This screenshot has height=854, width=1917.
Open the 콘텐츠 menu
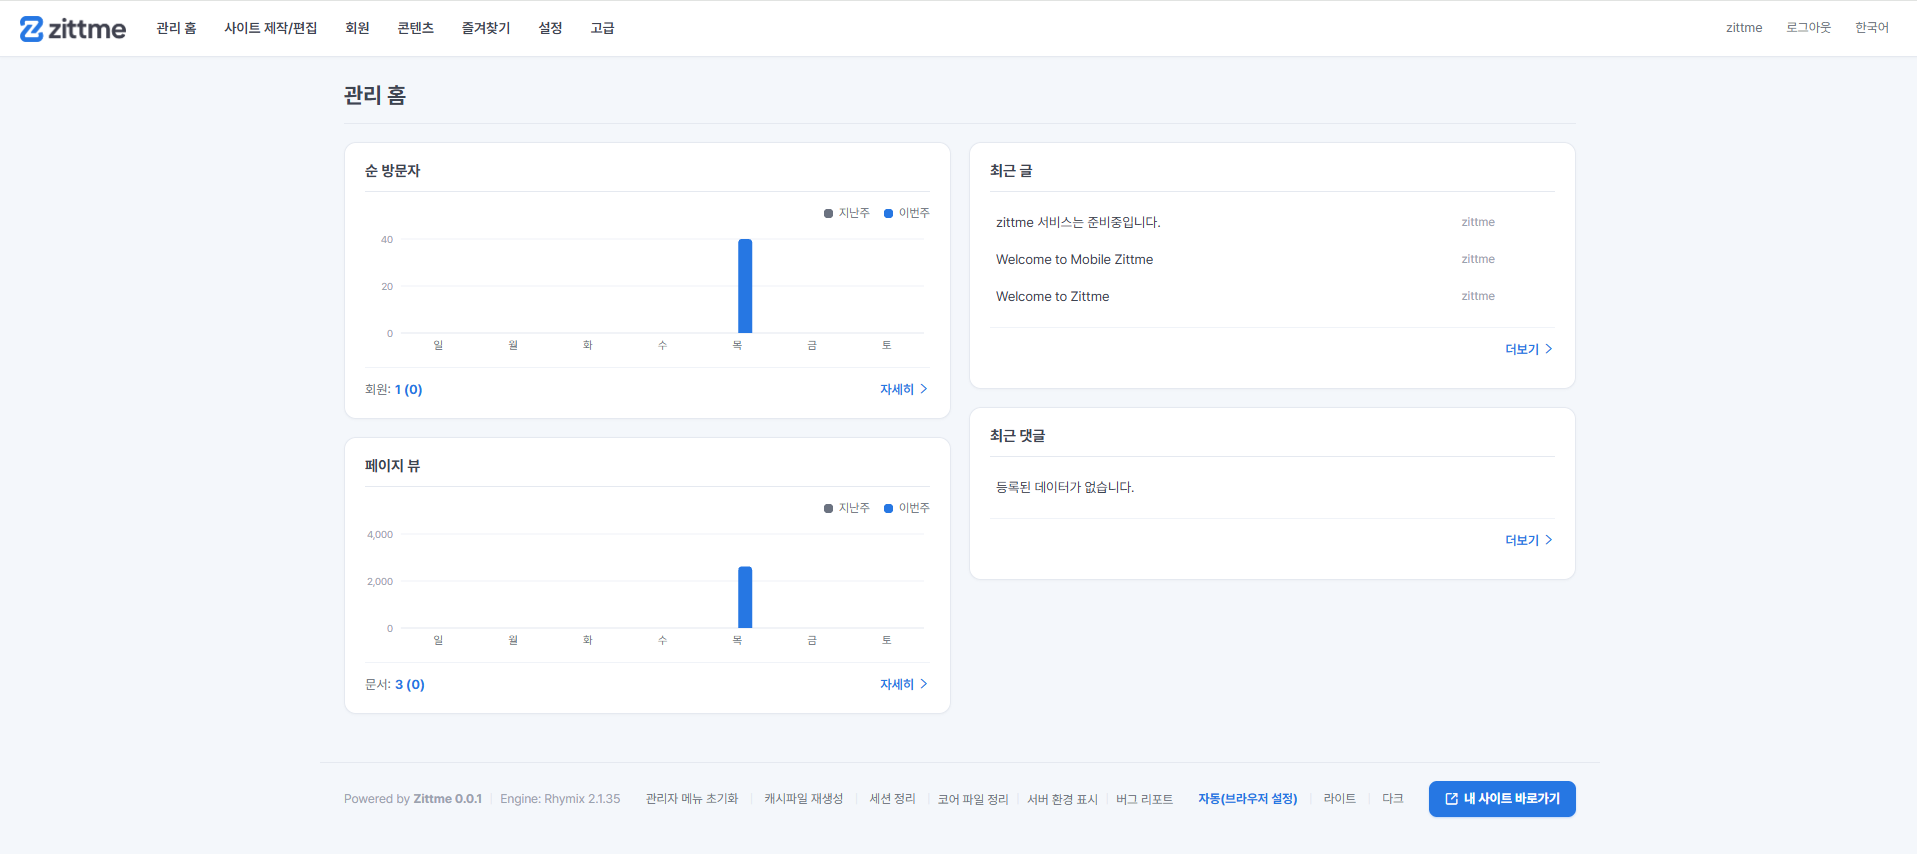(415, 28)
